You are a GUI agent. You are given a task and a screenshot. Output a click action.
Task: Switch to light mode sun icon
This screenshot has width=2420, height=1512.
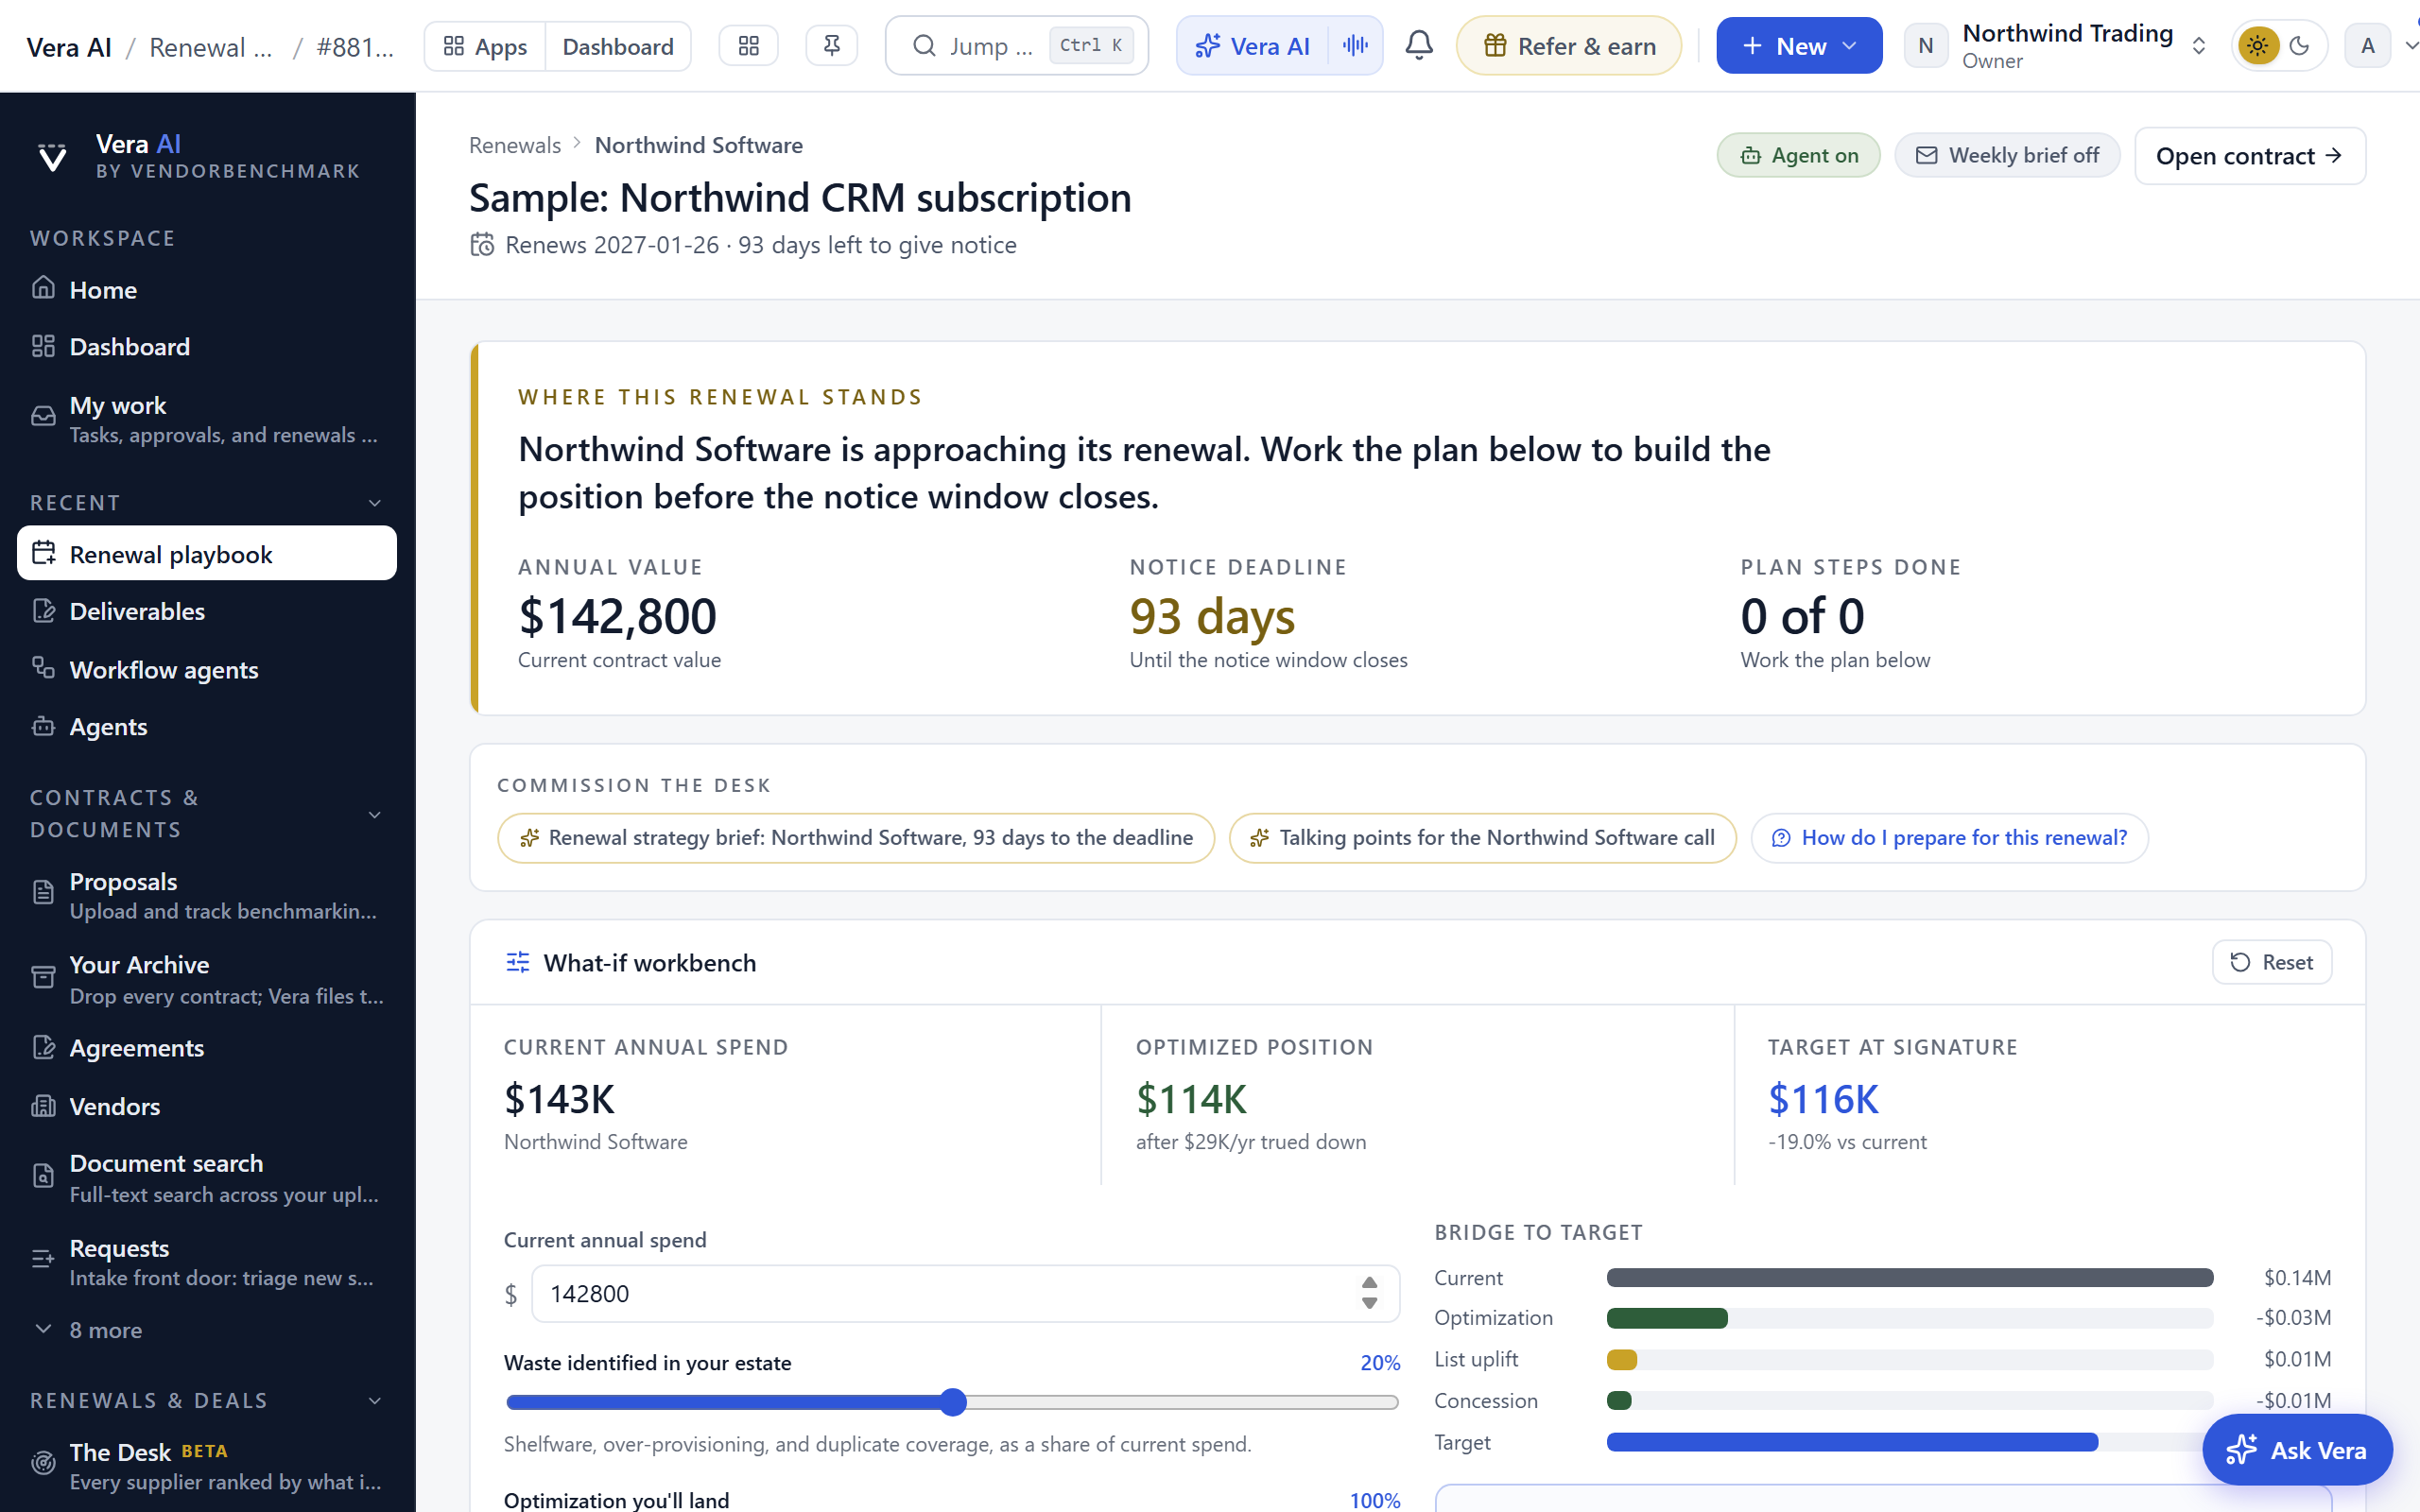tap(2257, 46)
